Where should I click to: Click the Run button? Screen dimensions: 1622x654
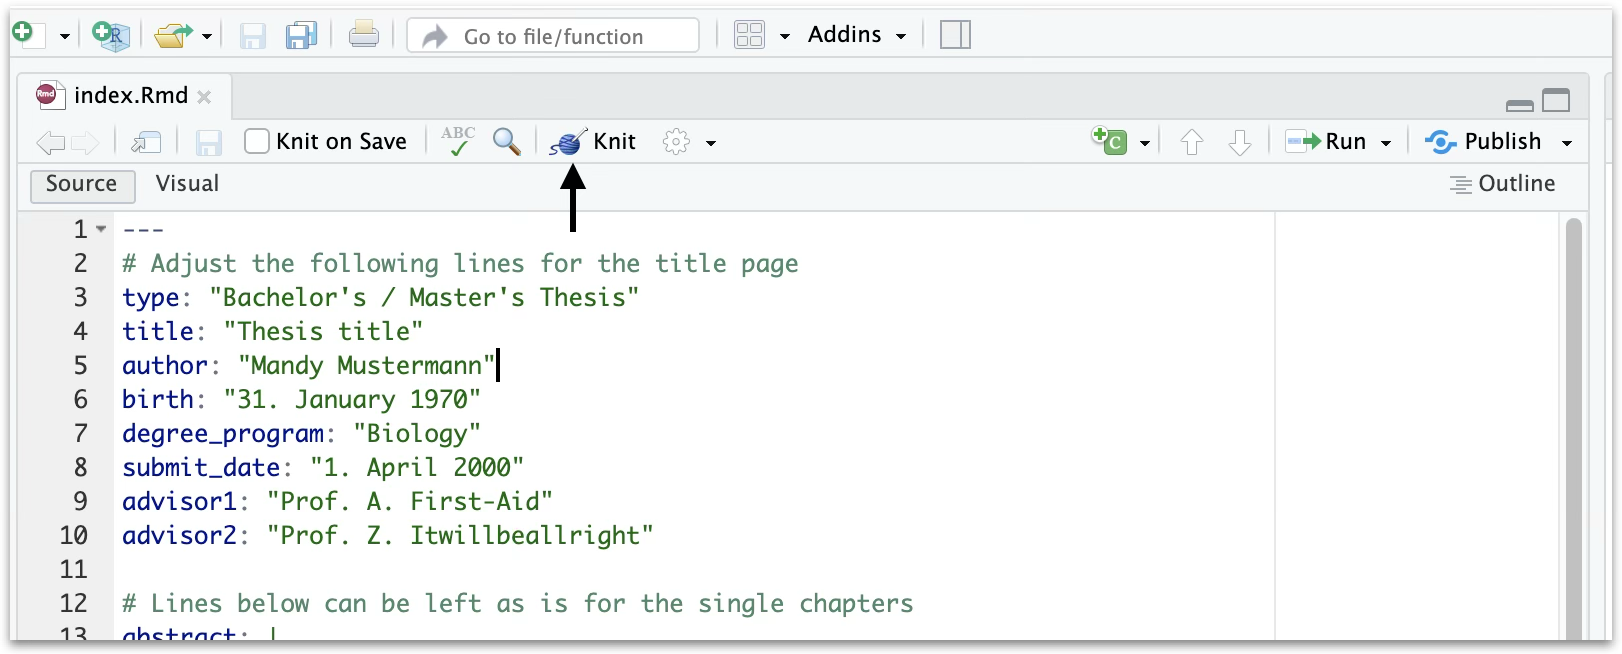click(x=1326, y=142)
